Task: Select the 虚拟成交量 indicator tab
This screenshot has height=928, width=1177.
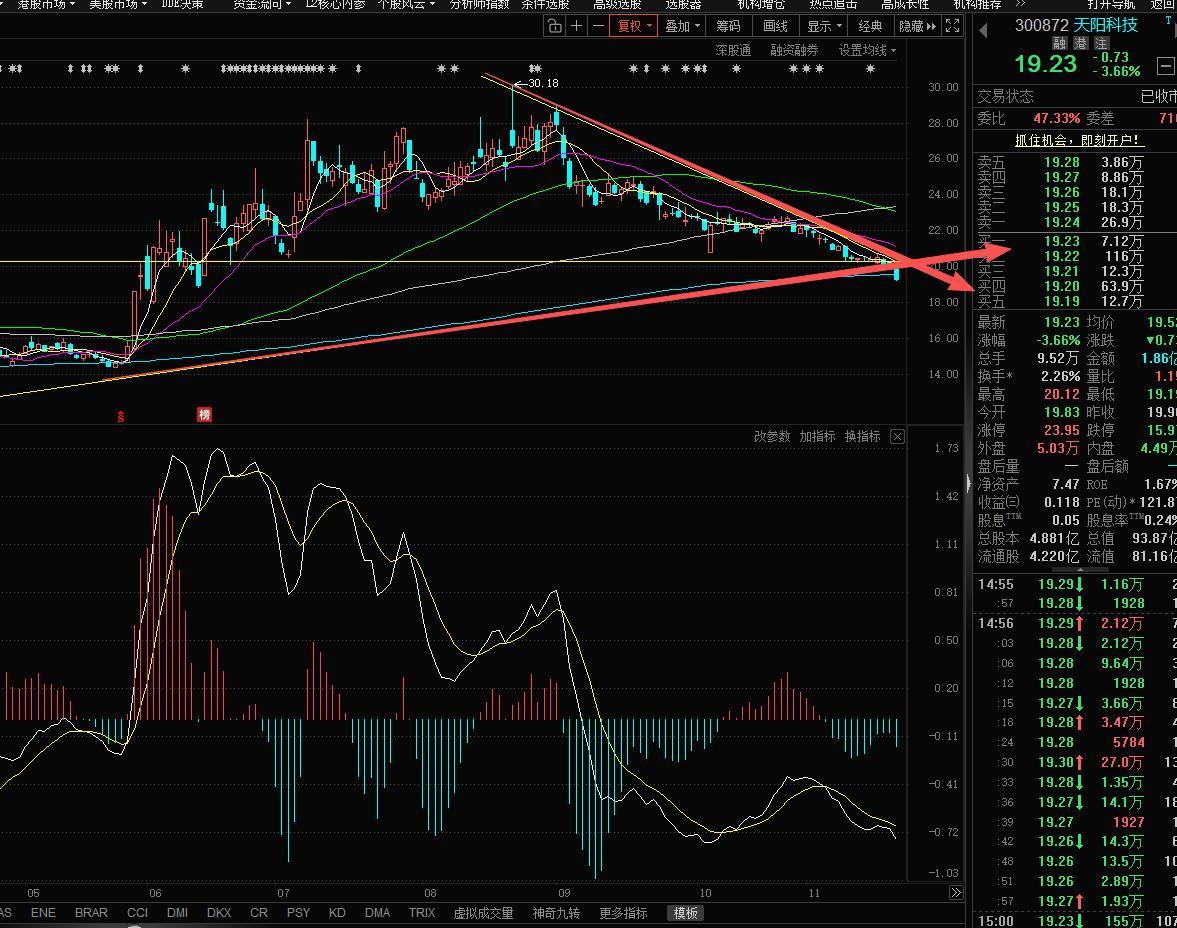Action: (x=483, y=913)
